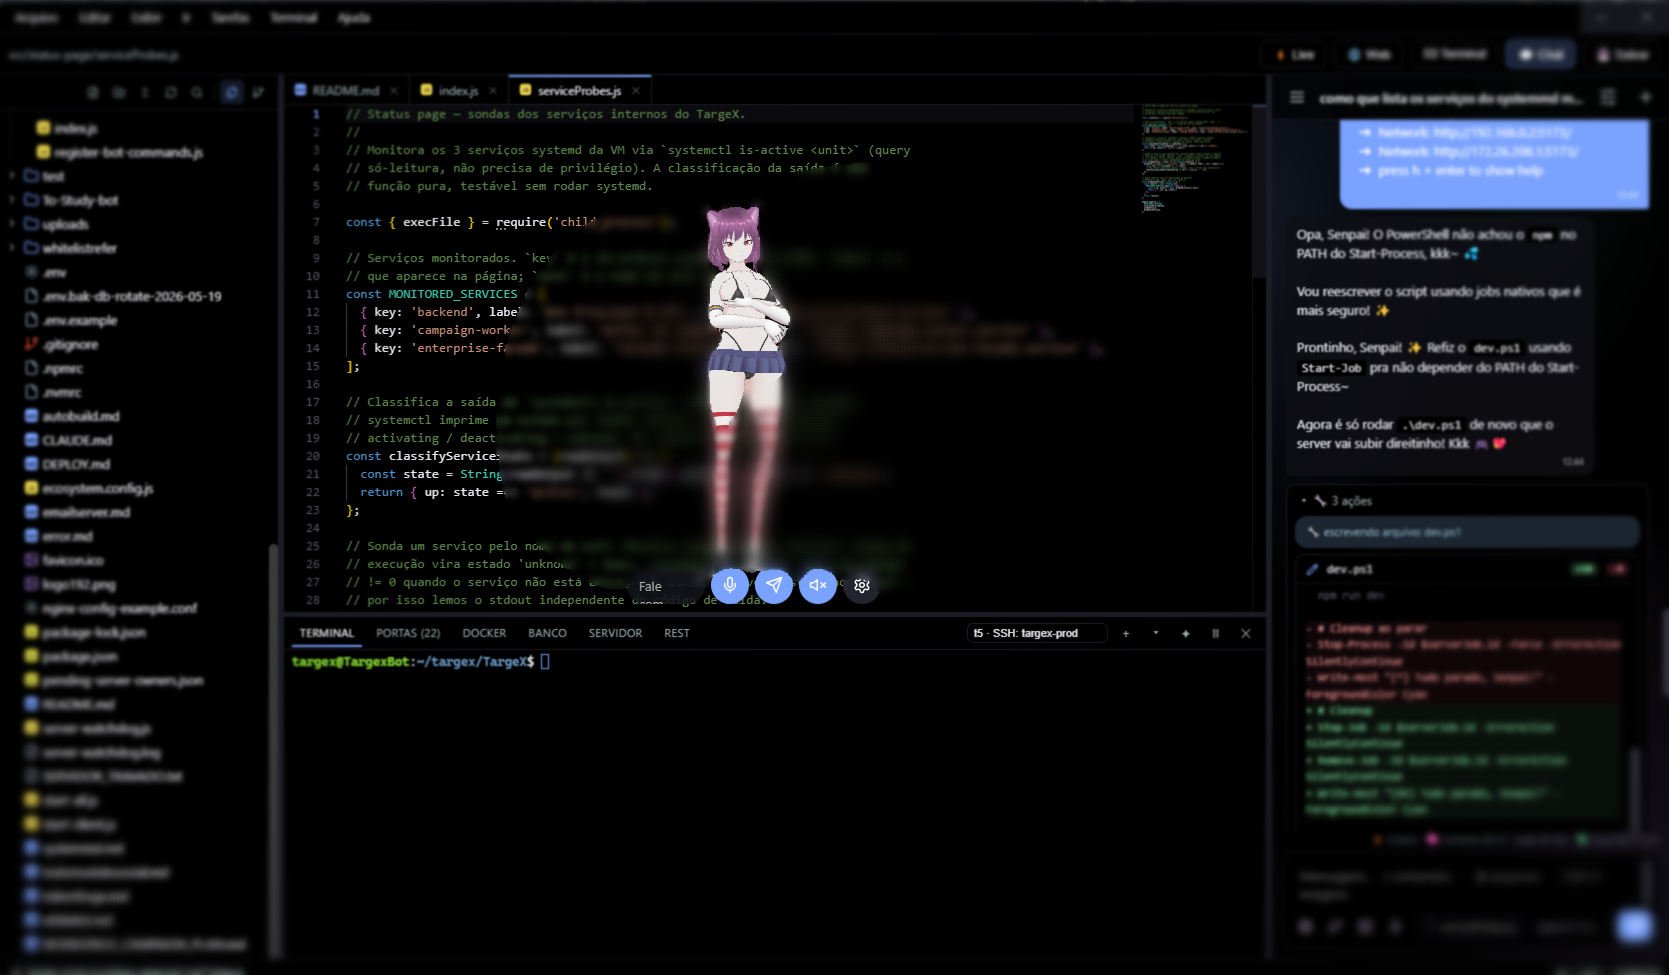This screenshot has height=975, width=1669.
Task: Open the dev.ps1 diff file header
Action: (1467, 569)
